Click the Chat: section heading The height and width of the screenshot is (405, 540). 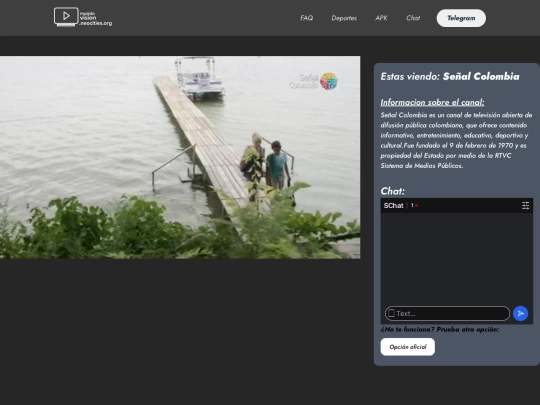click(393, 191)
